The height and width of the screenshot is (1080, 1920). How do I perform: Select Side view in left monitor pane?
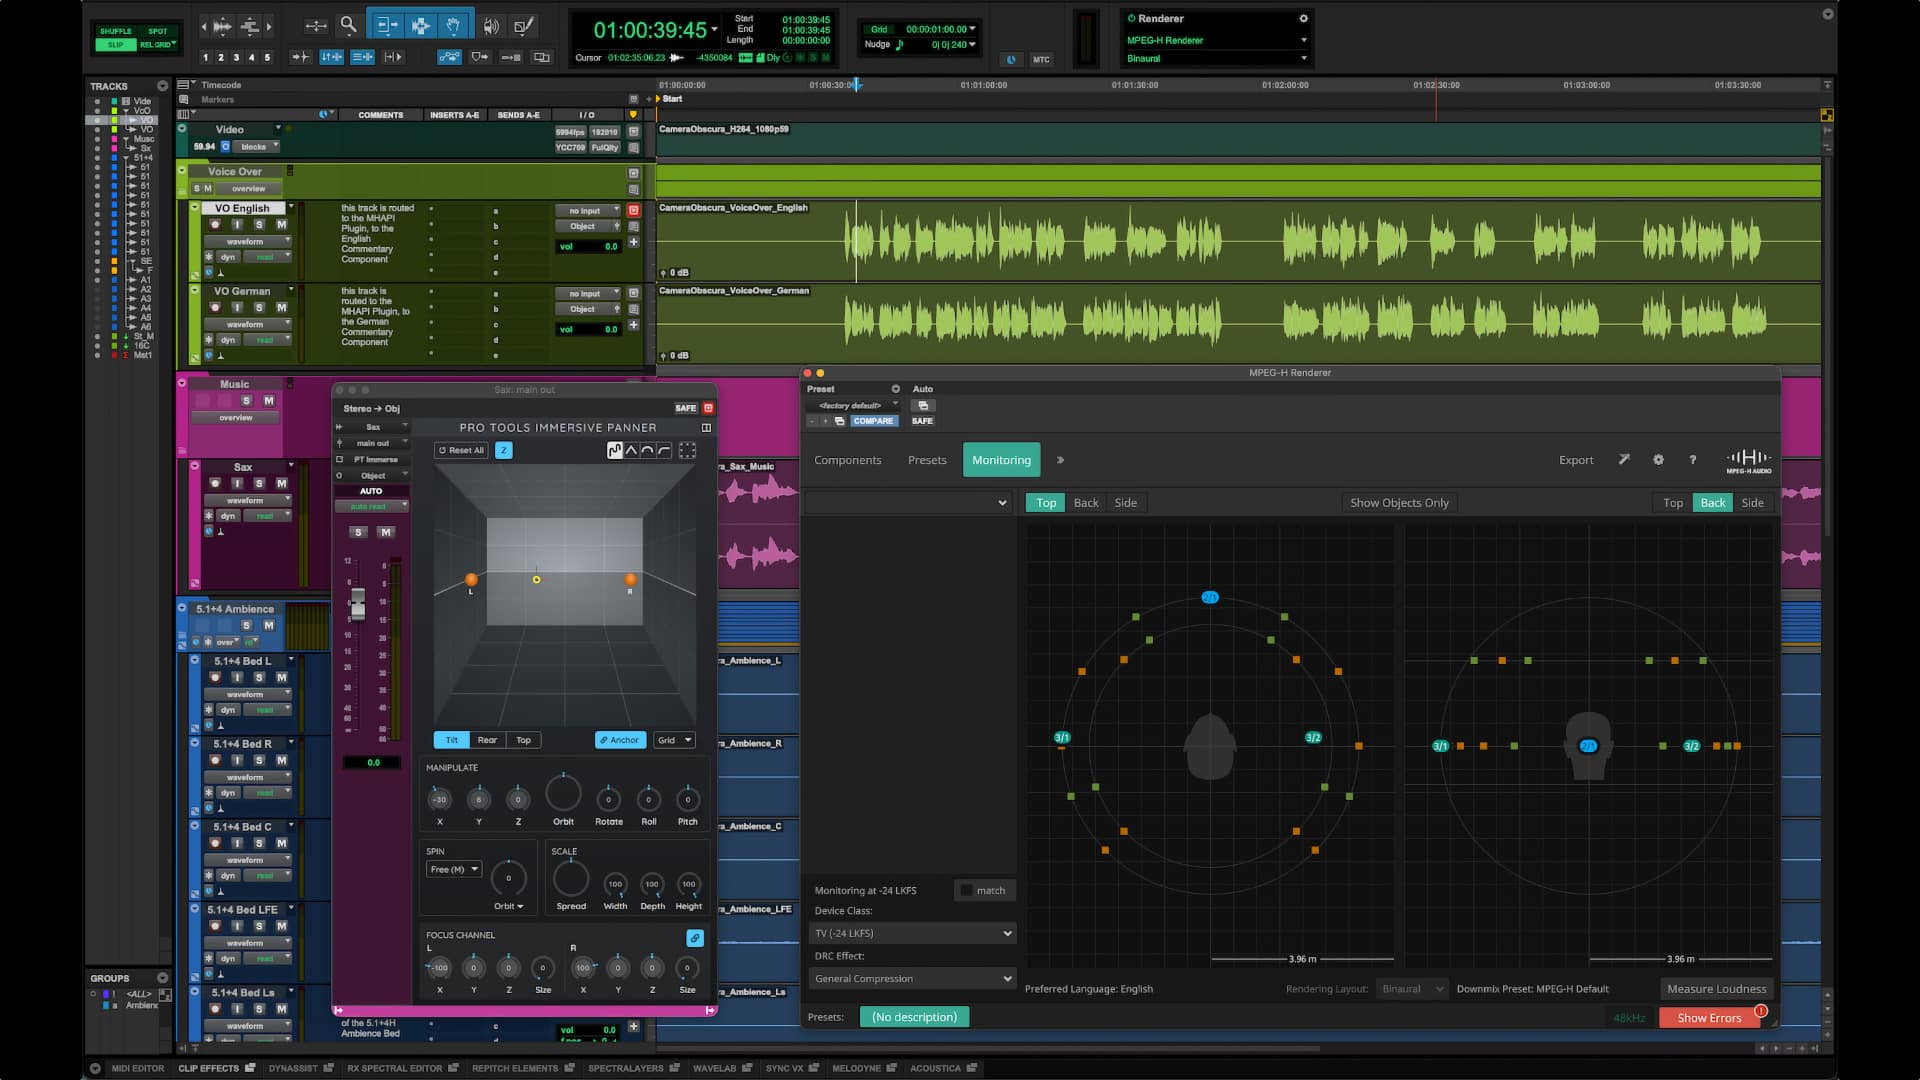(1125, 503)
